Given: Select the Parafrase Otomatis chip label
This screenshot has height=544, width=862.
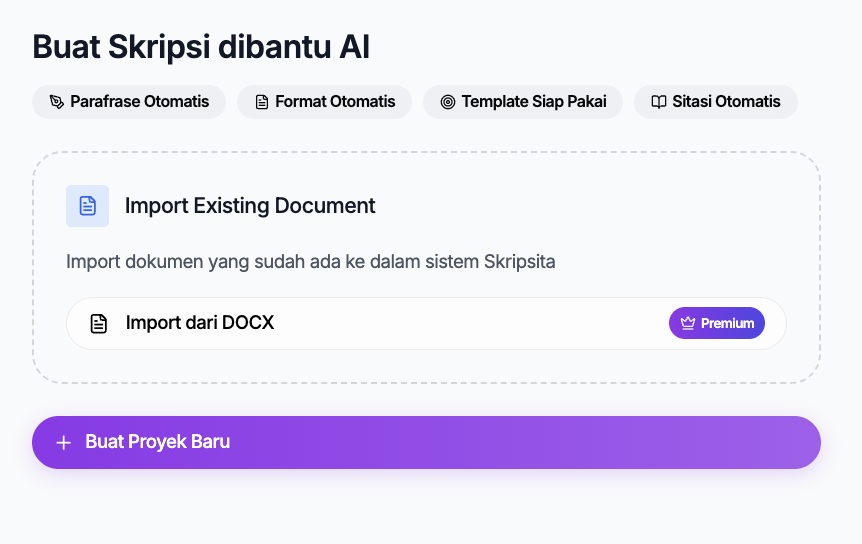Looking at the screenshot, I should 140,102.
